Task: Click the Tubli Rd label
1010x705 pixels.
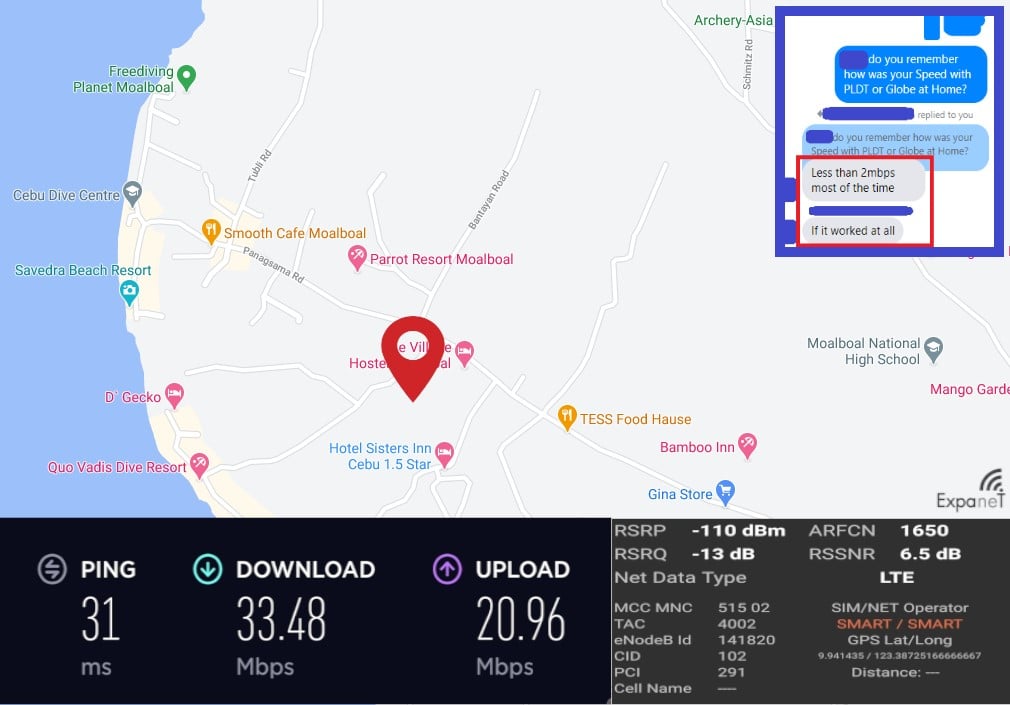Action: coord(260,166)
